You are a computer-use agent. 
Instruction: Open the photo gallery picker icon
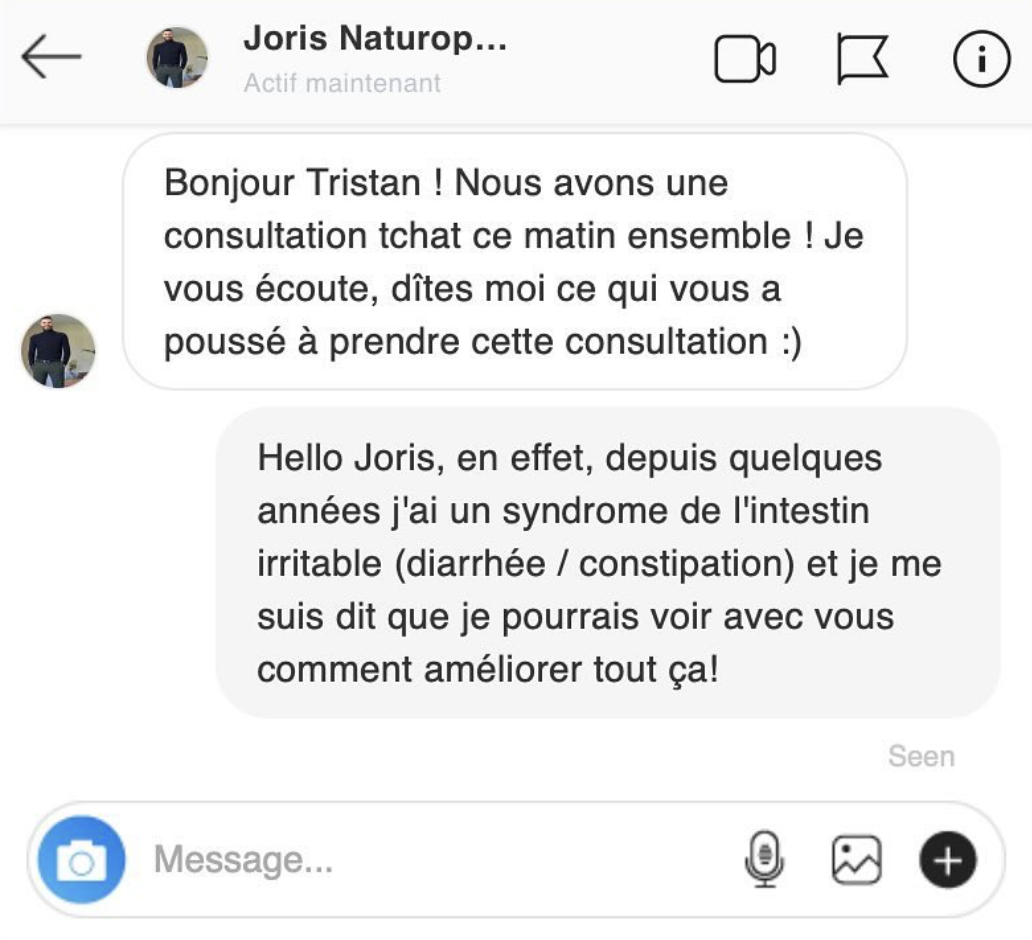tap(856, 860)
